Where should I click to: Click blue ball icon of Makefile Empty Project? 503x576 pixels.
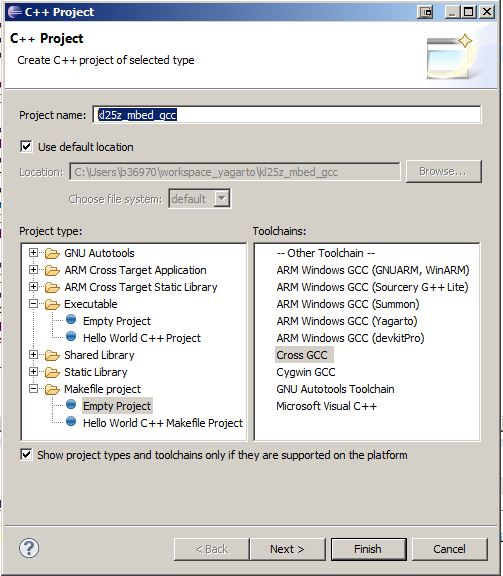[x=71, y=404]
